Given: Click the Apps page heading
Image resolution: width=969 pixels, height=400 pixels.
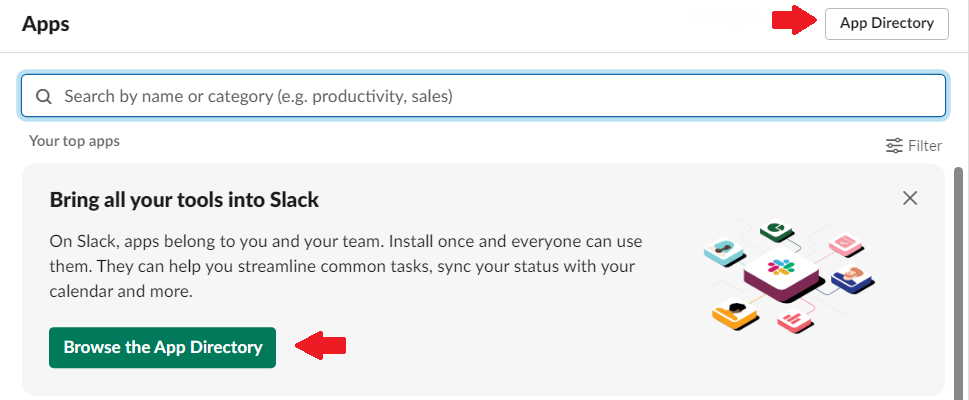Looking at the screenshot, I should (46, 25).
